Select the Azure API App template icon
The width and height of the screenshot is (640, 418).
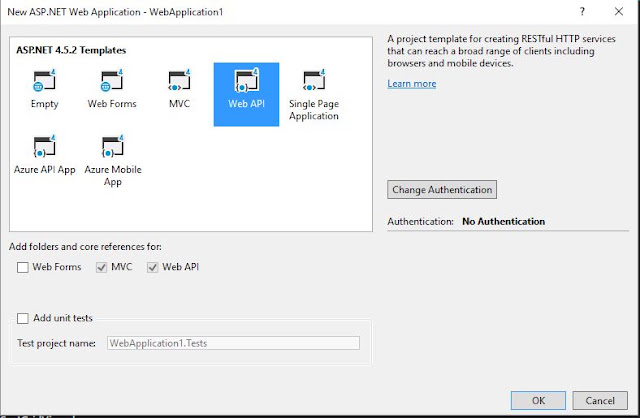pos(44,146)
